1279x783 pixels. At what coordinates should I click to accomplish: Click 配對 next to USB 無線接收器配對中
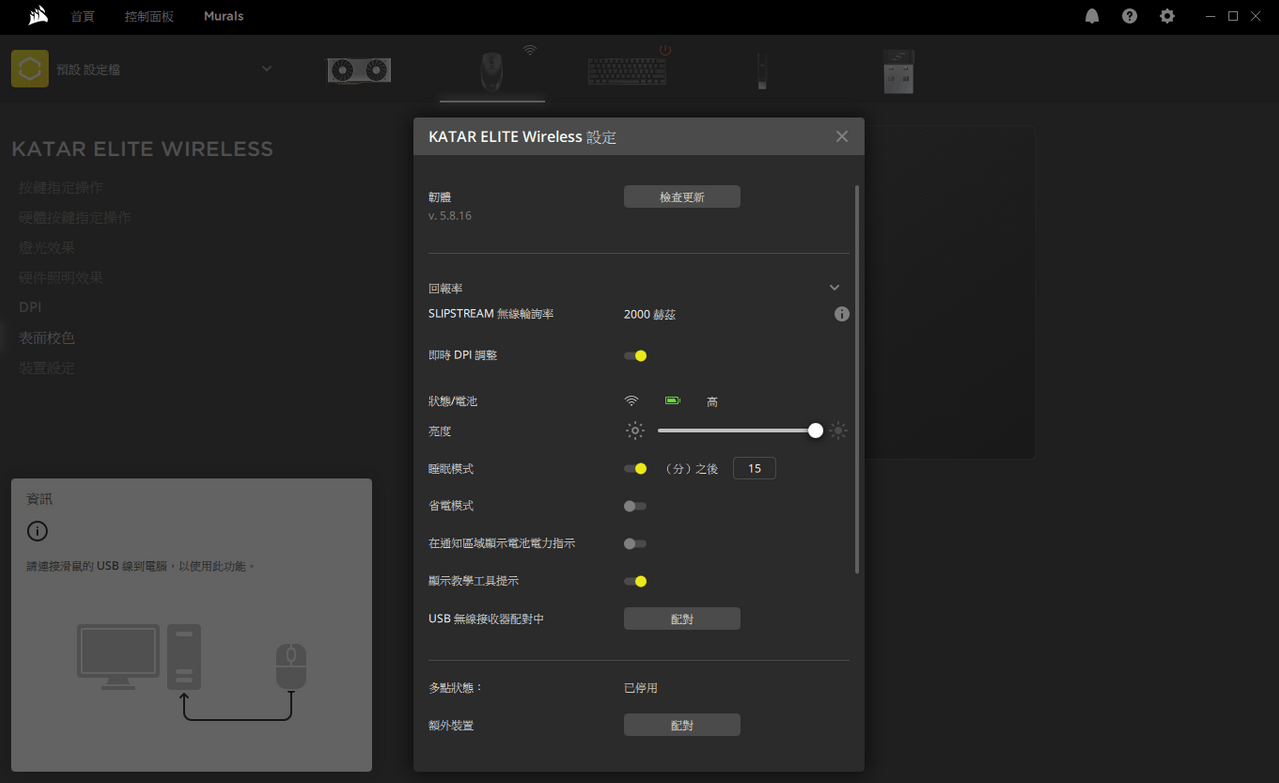[682, 618]
